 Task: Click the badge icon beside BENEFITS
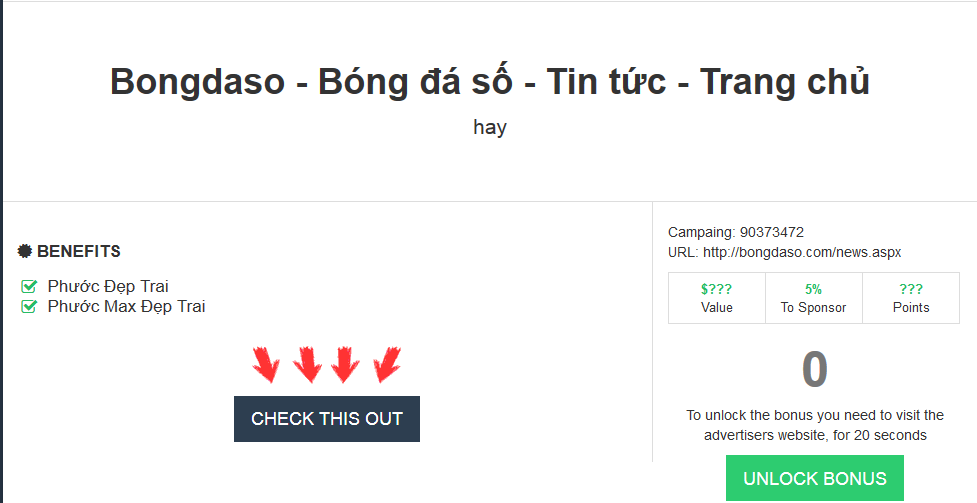(x=25, y=251)
